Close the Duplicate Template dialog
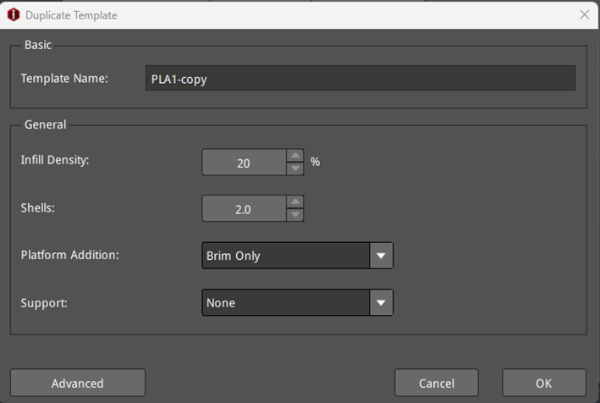This screenshot has width=600, height=403. click(584, 15)
